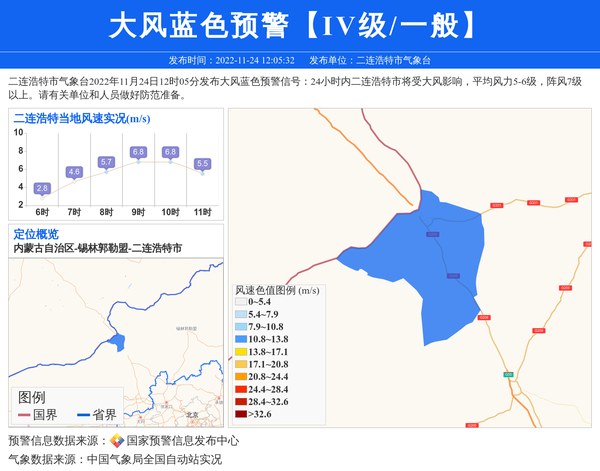The height and width of the screenshot is (471, 600).
Task: Click the 发布时间 timestamp in header bar
Action: (231, 60)
